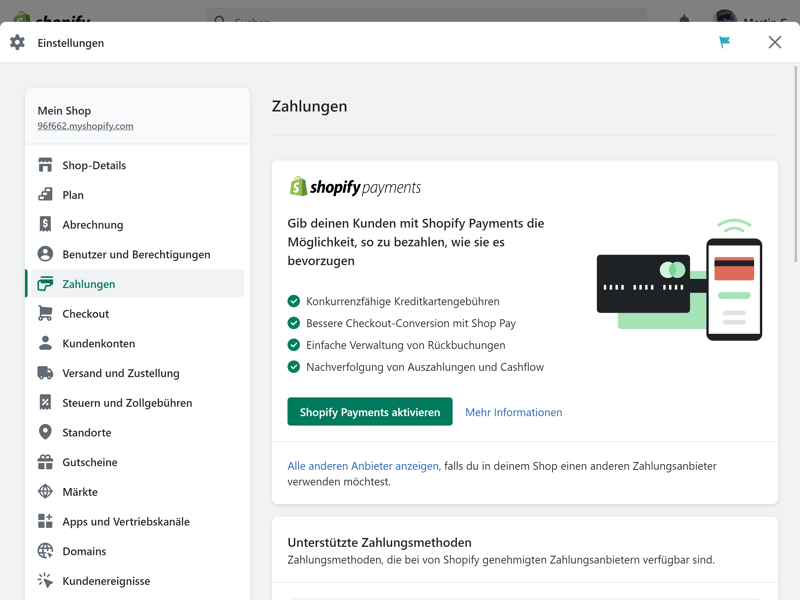Click the Shop-Details store icon
800x600 pixels.
click(x=45, y=165)
